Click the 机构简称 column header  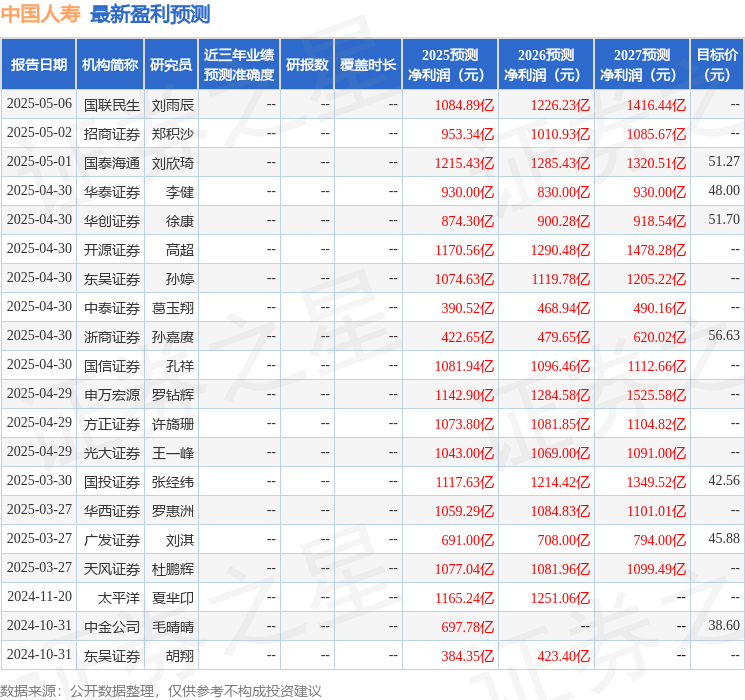click(110, 64)
